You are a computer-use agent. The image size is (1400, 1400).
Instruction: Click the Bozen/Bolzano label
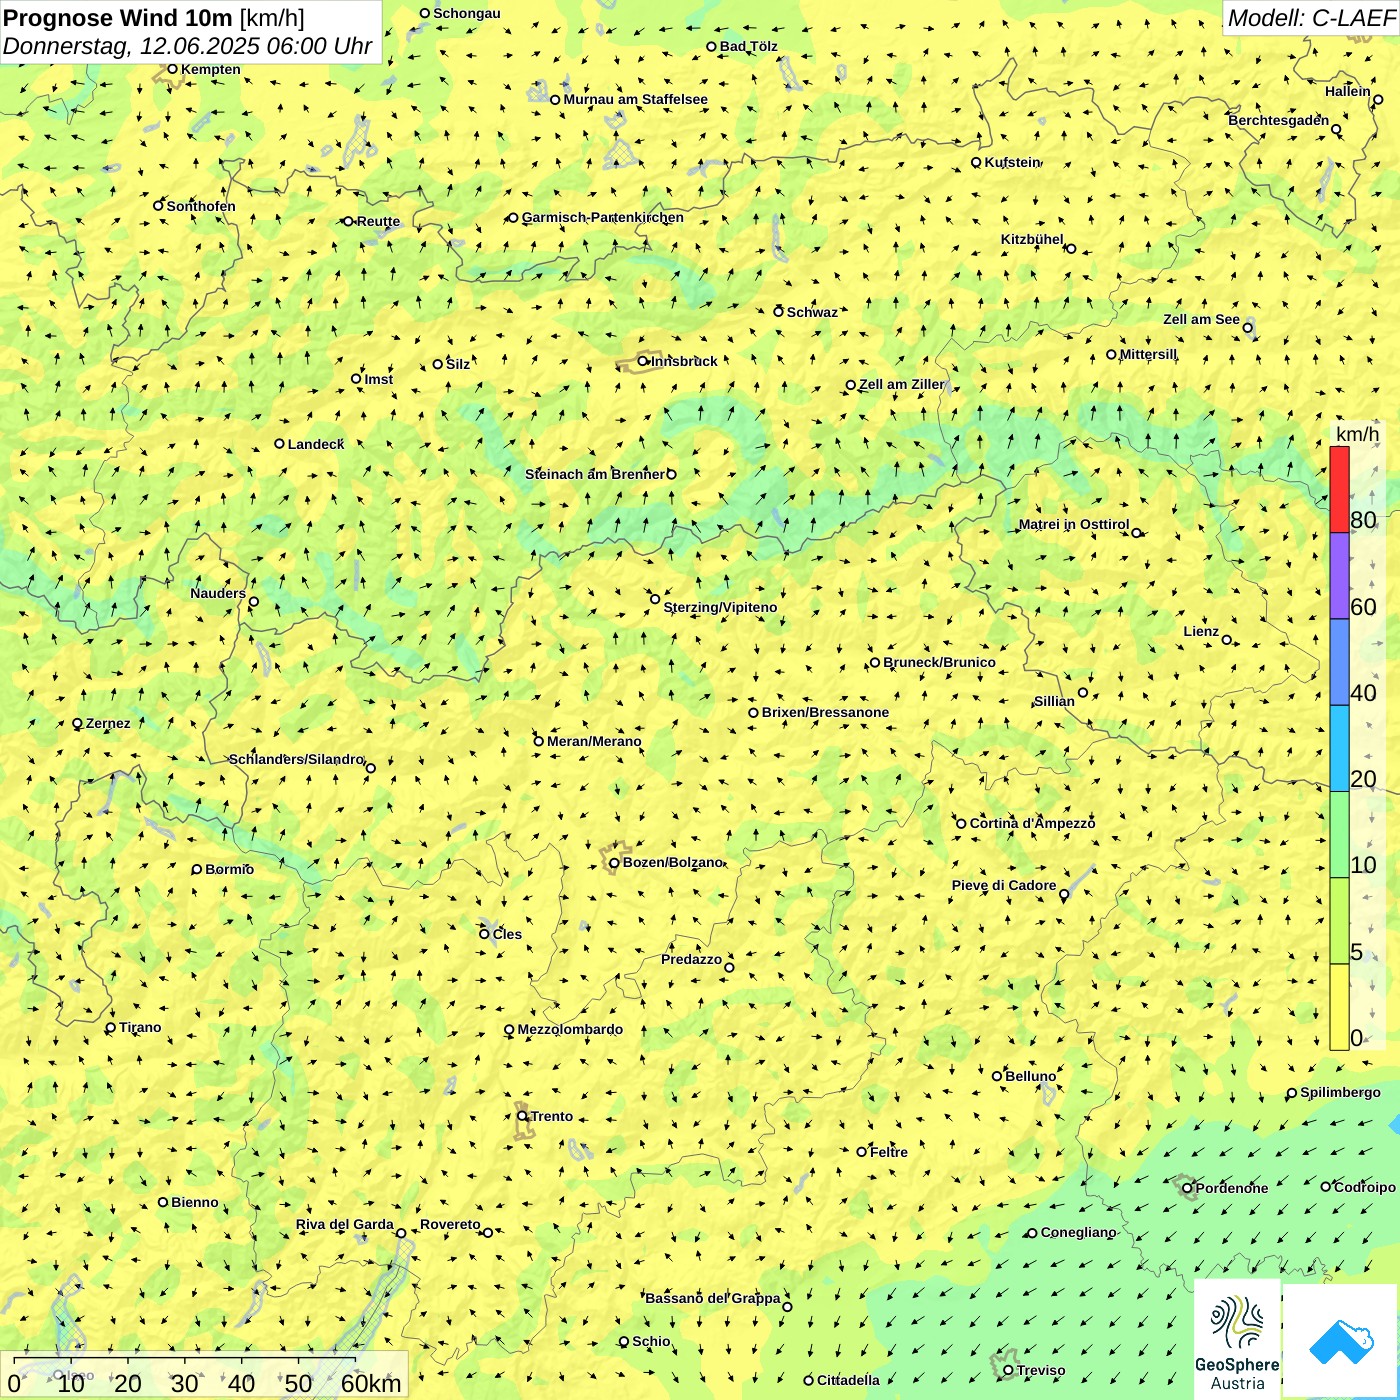click(x=672, y=862)
